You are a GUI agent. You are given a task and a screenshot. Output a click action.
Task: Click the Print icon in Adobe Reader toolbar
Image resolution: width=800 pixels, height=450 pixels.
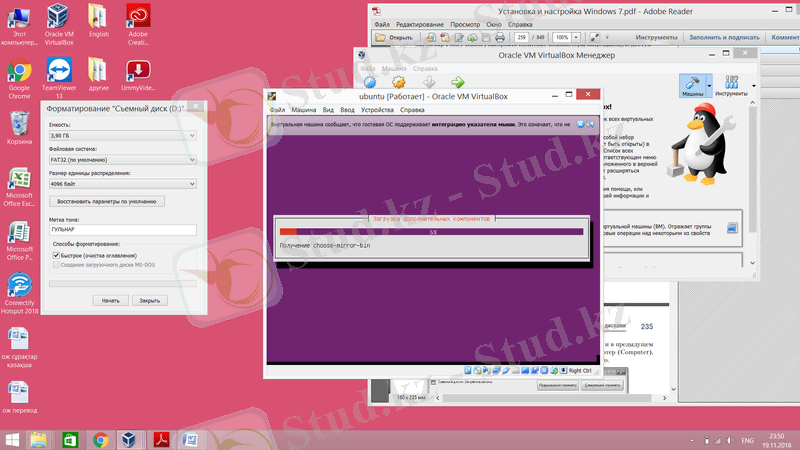click(x=500, y=37)
